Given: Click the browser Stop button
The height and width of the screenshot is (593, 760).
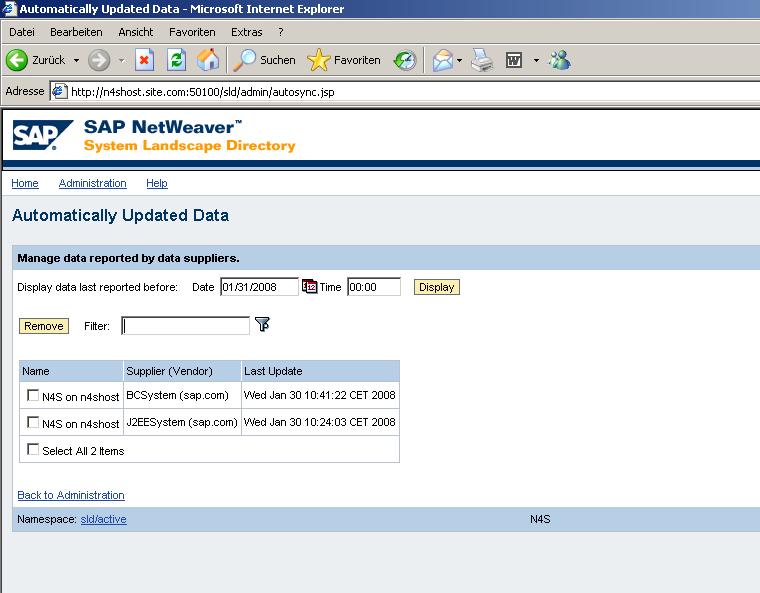Looking at the screenshot, I should coord(144,60).
